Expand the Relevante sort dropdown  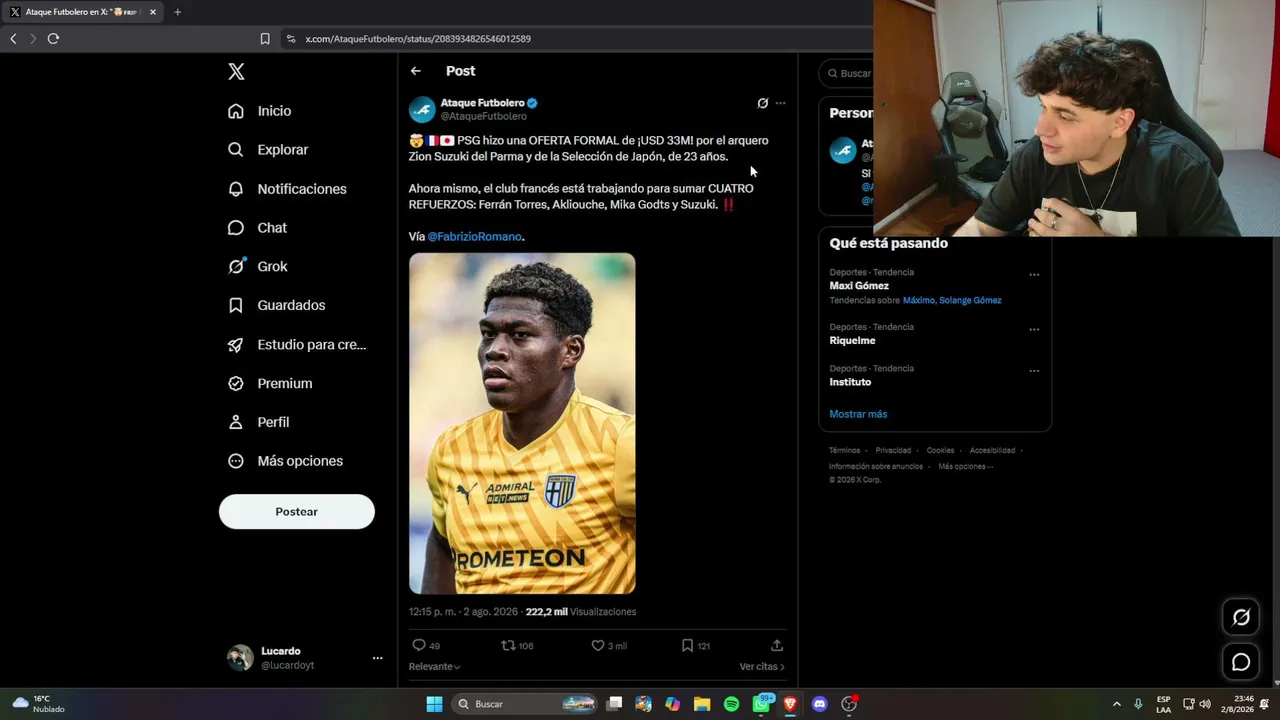(434, 667)
